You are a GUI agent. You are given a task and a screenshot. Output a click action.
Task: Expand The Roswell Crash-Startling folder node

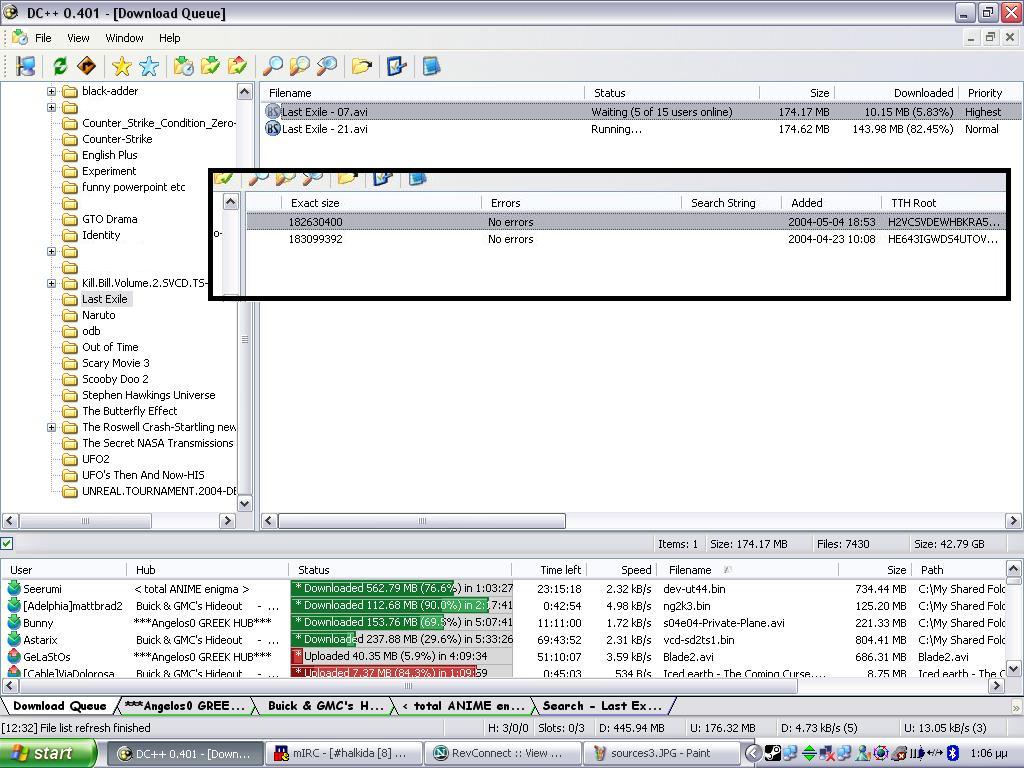(52, 428)
